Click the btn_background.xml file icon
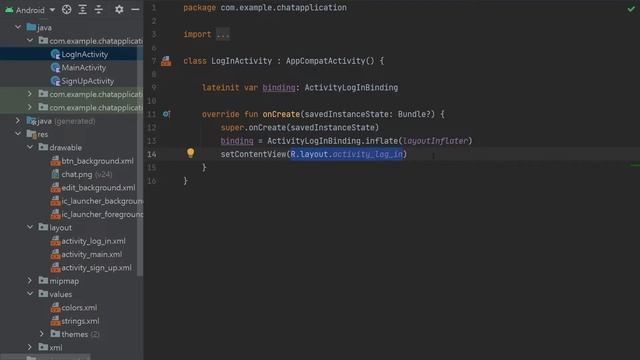Image resolution: width=640 pixels, height=360 pixels. (56, 161)
